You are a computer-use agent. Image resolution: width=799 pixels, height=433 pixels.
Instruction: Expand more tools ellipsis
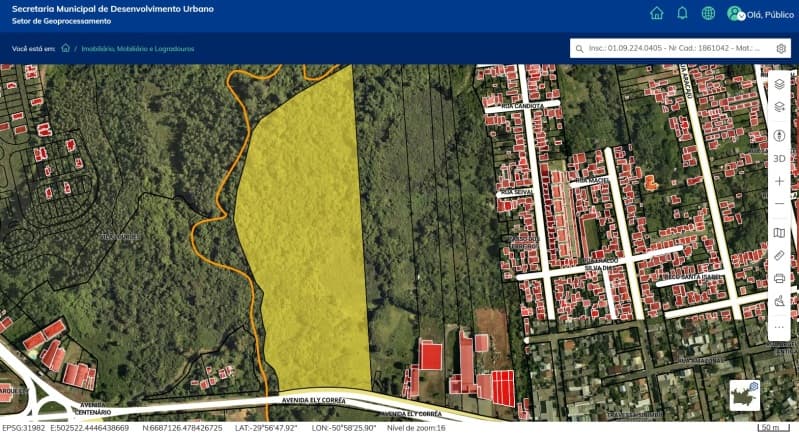(x=779, y=328)
